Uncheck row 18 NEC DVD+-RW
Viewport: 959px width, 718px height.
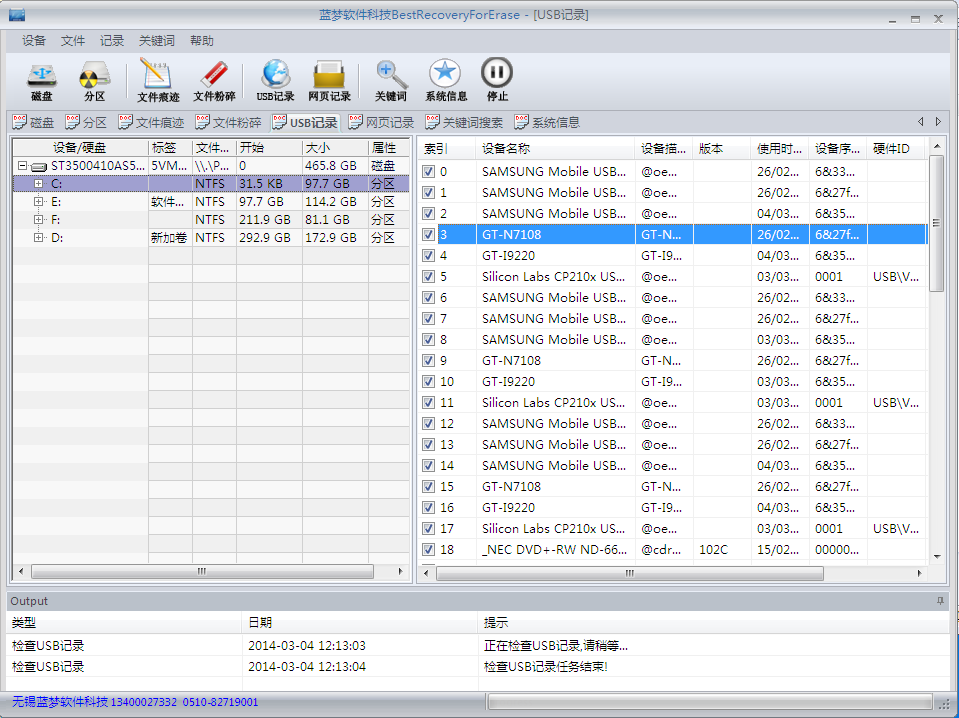coord(429,549)
